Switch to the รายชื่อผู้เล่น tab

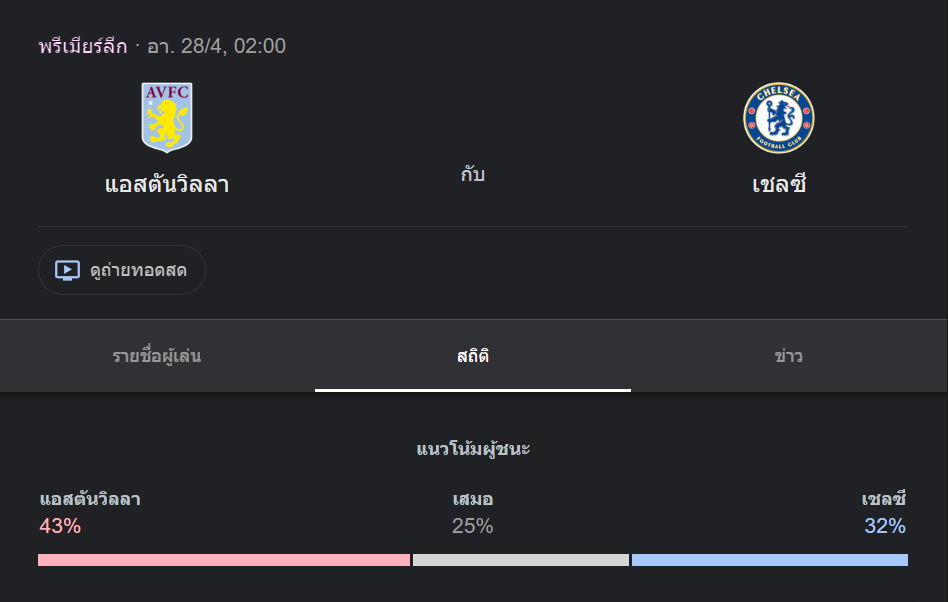coord(157,356)
